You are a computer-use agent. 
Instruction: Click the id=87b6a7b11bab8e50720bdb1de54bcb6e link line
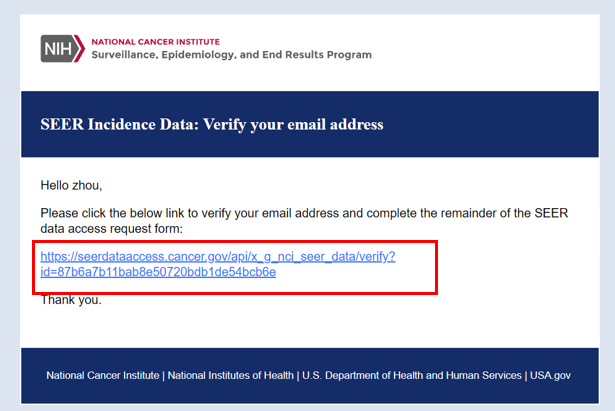point(158,272)
